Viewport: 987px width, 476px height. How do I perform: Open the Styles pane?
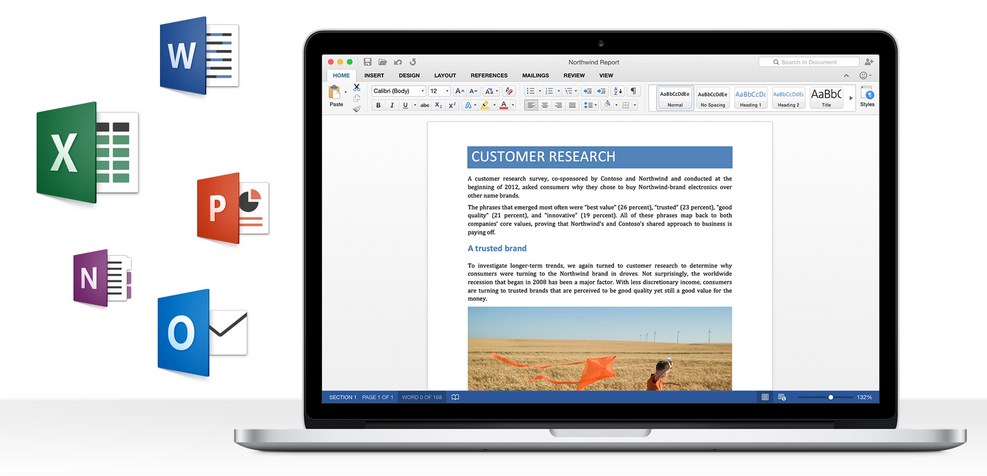pos(867,96)
